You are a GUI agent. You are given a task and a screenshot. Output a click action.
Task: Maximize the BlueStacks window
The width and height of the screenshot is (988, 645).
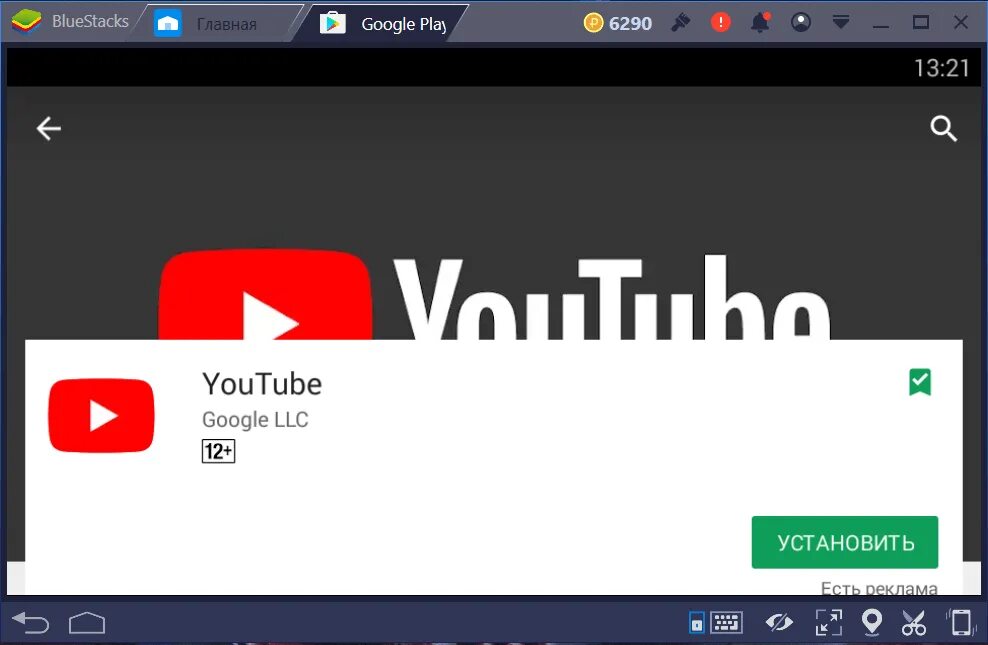[x=921, y=23]
